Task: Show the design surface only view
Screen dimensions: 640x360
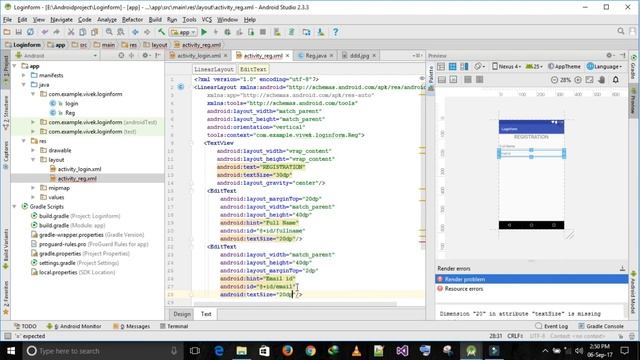Action: 441,67
